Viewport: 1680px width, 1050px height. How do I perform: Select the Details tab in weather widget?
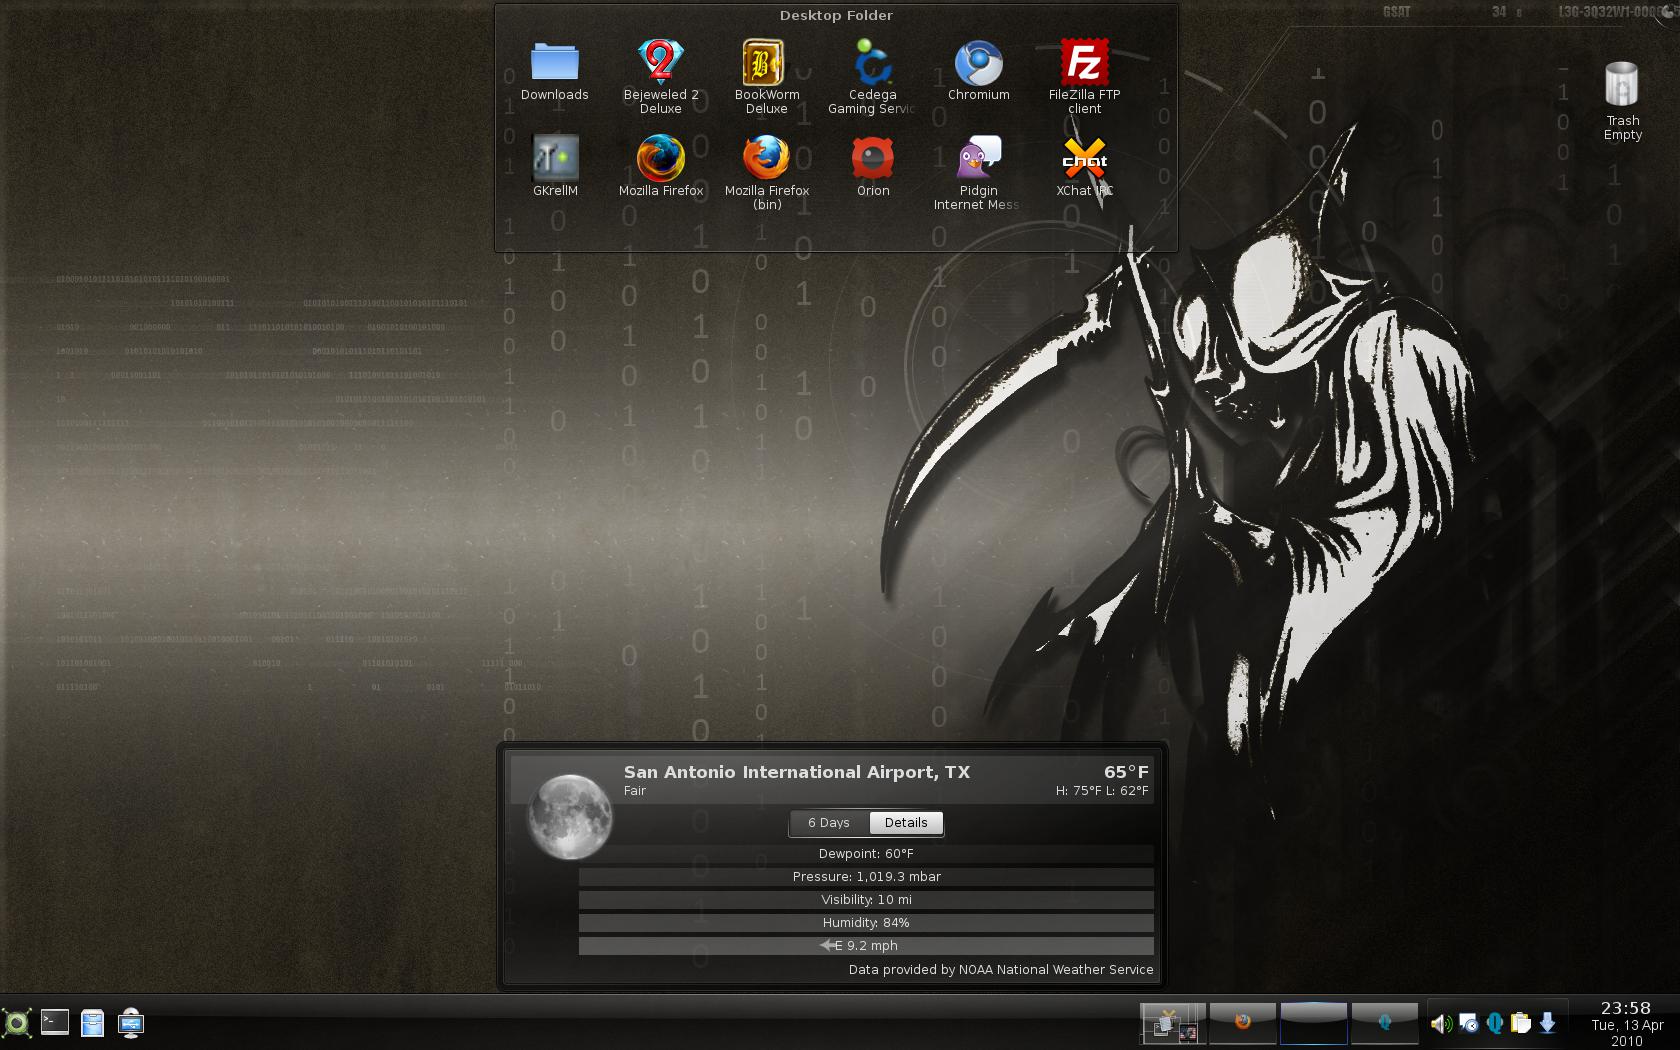(906, 823)
